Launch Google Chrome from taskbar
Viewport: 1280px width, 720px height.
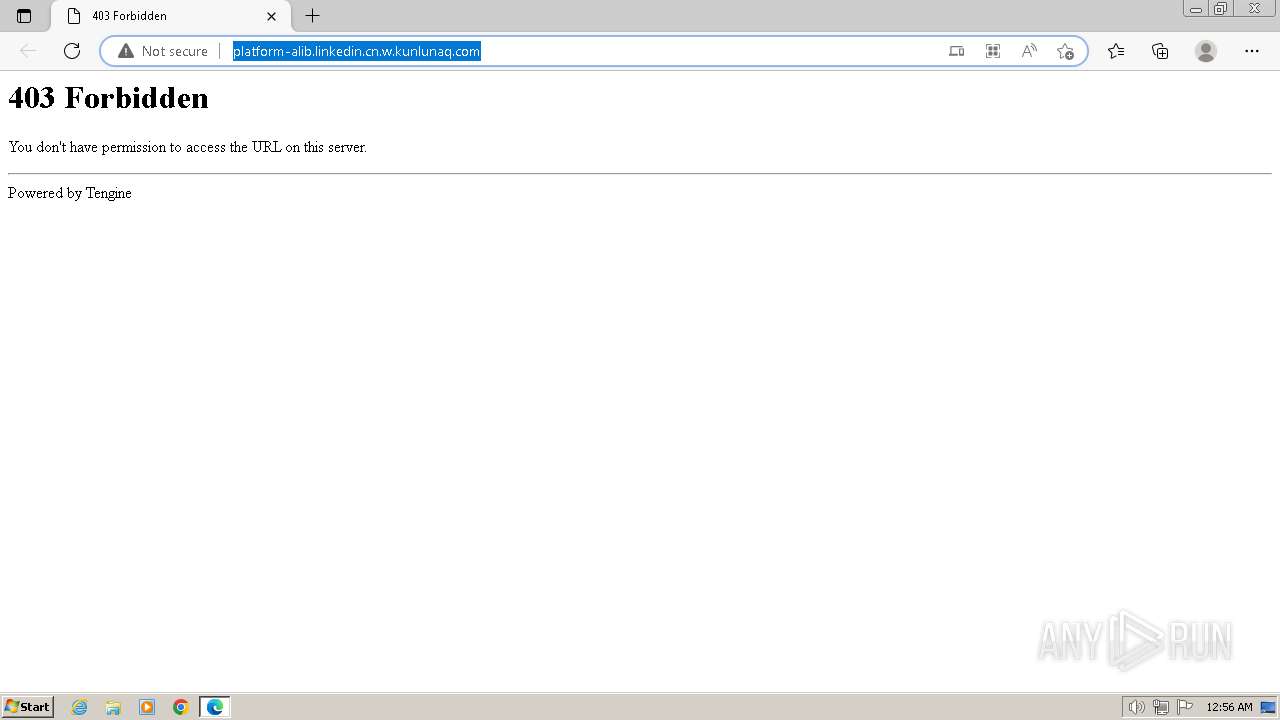(181, 707)
